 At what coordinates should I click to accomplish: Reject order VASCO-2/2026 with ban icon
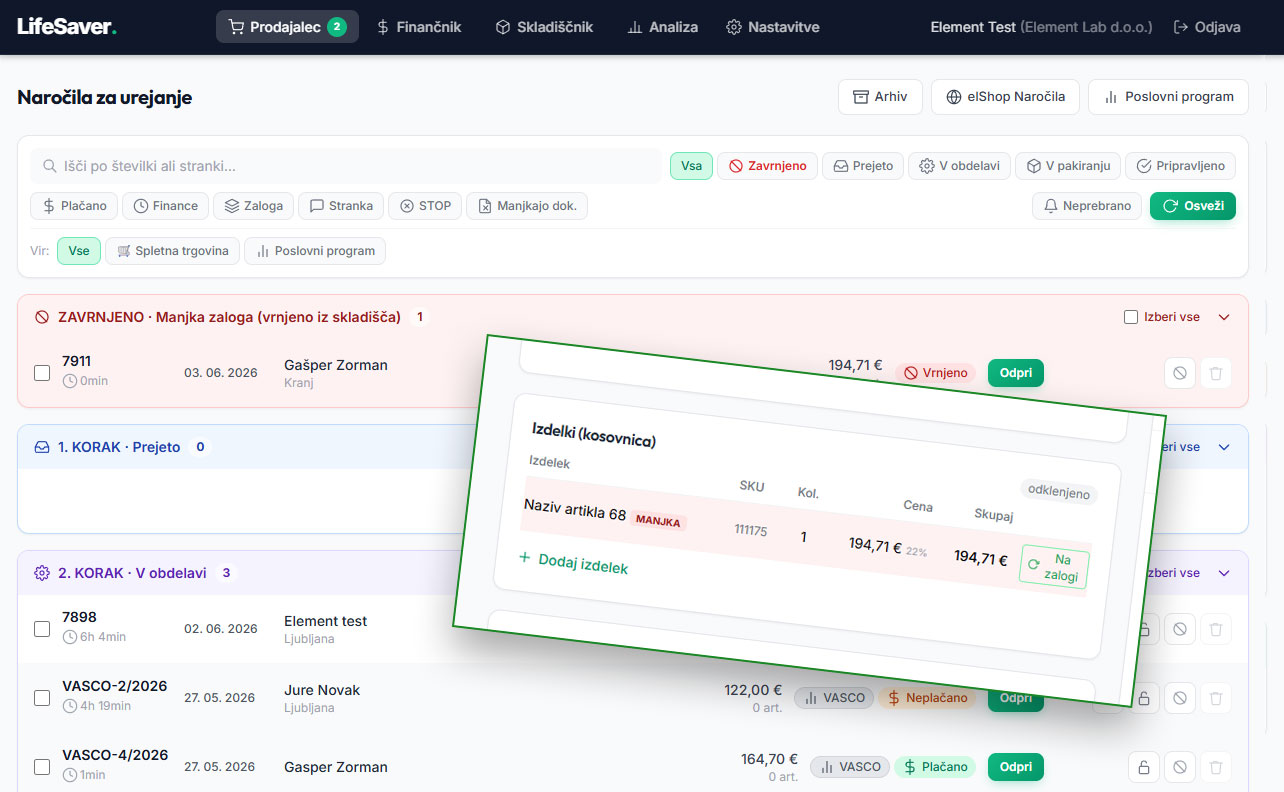[1180, 698]
